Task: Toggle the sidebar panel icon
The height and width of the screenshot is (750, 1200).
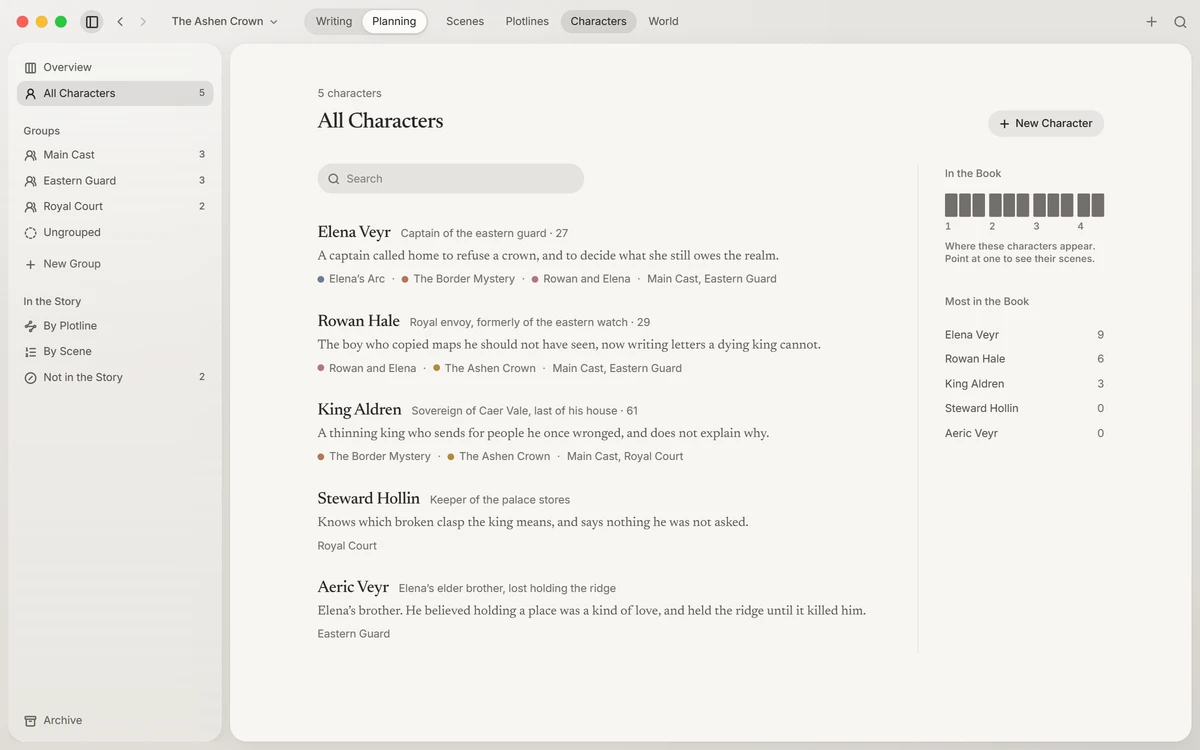Action: [x=92, y=21]
